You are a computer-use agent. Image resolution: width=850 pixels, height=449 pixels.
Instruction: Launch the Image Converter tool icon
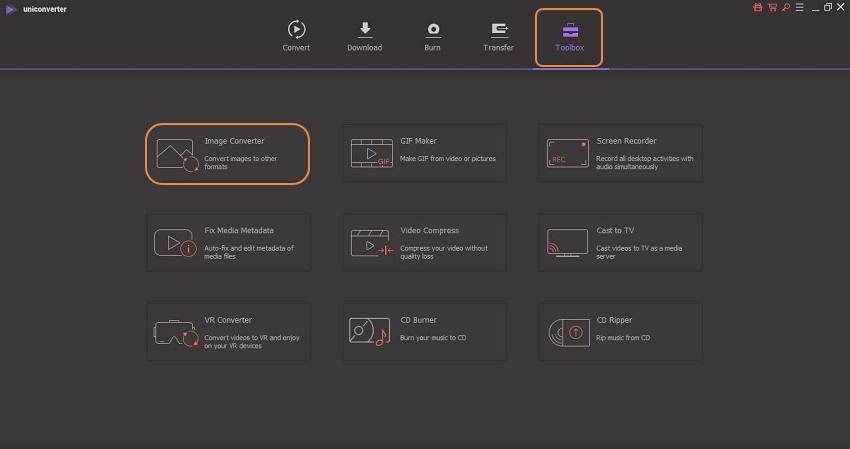click(176, 154)
